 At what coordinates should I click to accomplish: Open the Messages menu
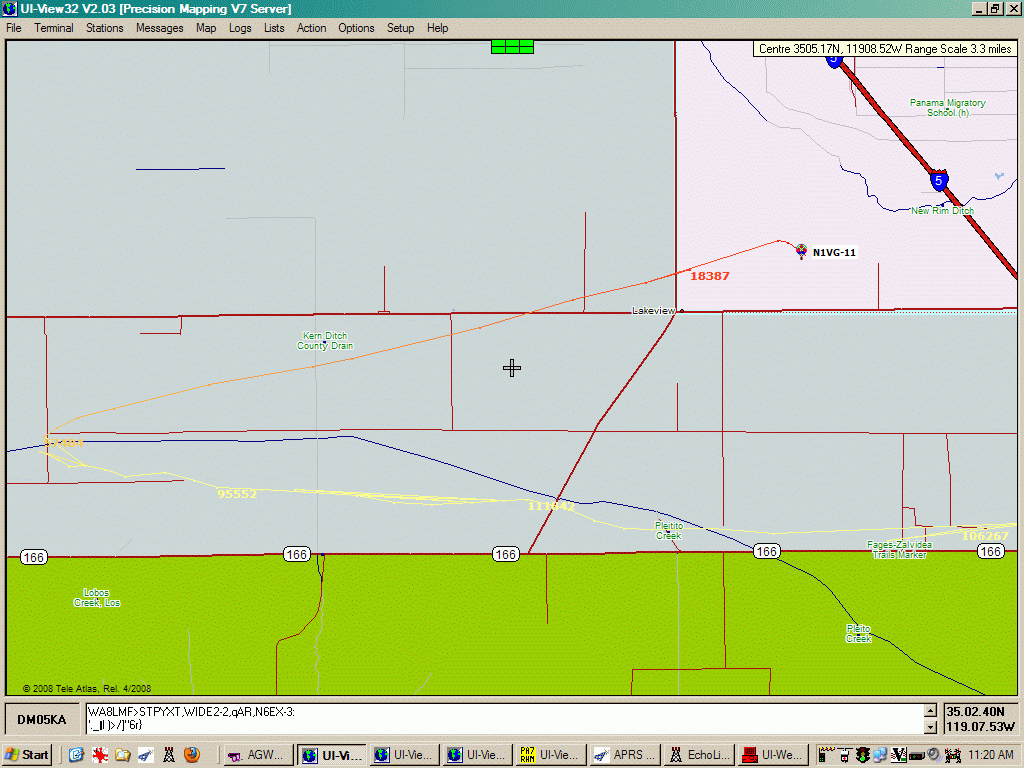point(160,28)
